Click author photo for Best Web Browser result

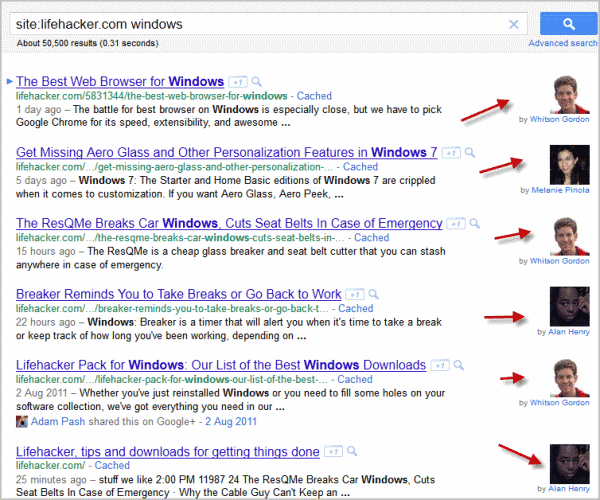point(570,94)
